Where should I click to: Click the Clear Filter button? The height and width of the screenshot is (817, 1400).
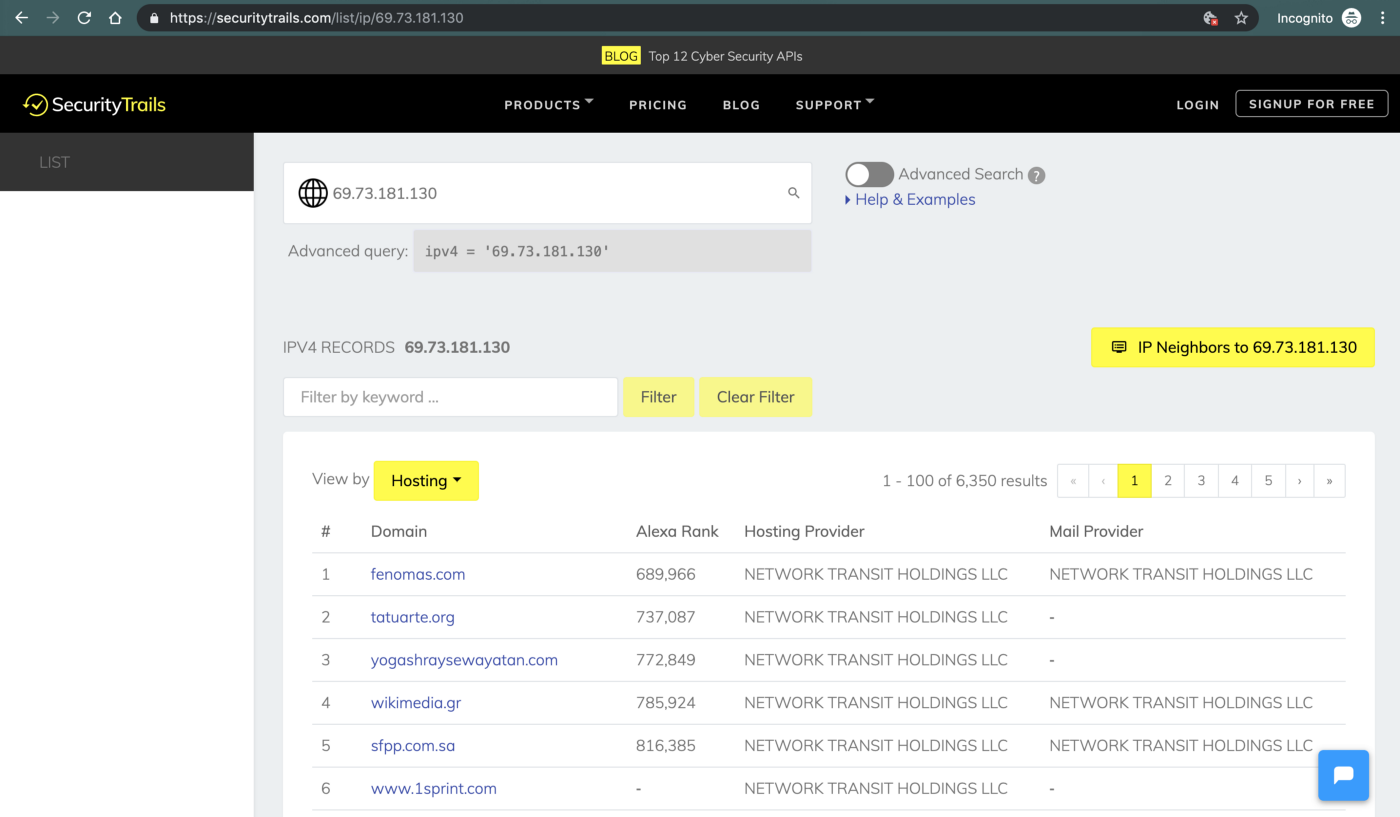click(755, 397)
